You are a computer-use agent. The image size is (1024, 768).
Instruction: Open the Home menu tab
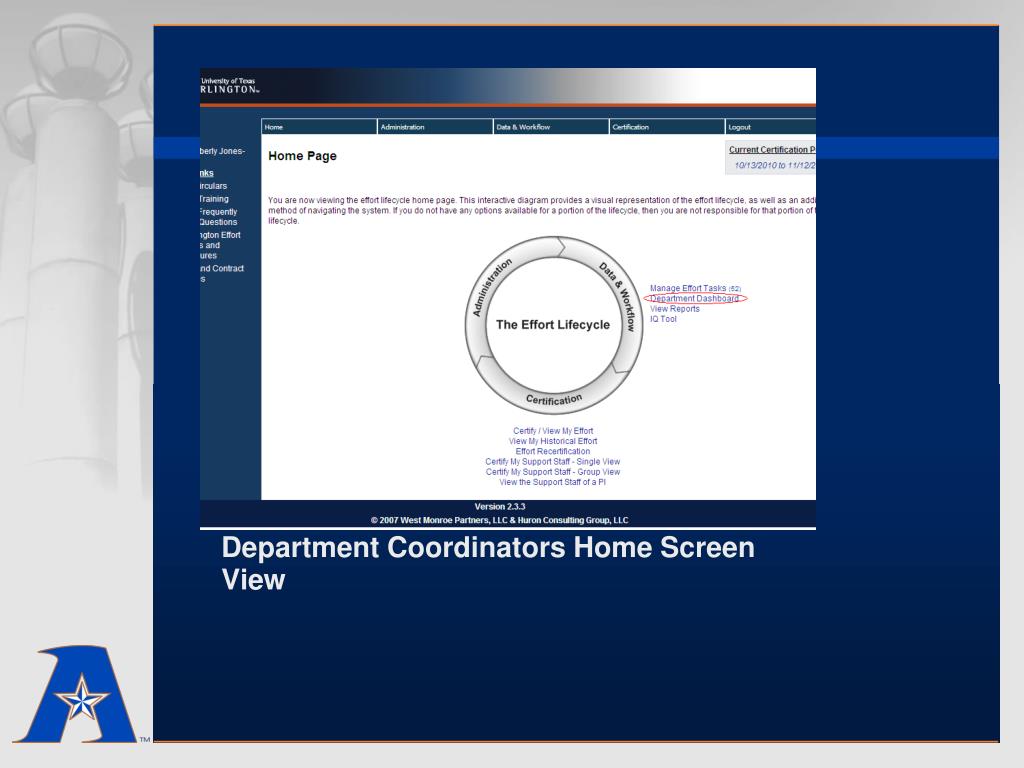coord(319,127)
